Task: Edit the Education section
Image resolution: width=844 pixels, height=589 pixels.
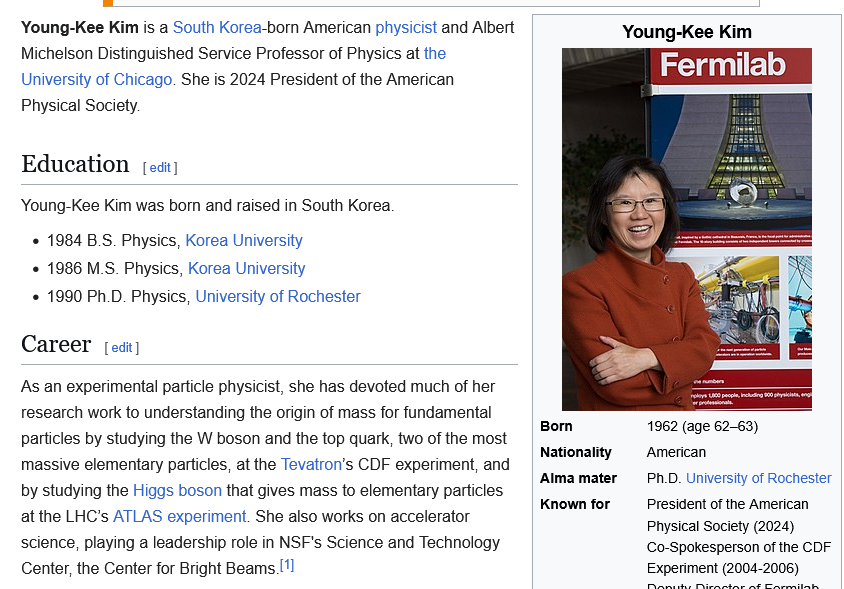Action: coord(160,167)
